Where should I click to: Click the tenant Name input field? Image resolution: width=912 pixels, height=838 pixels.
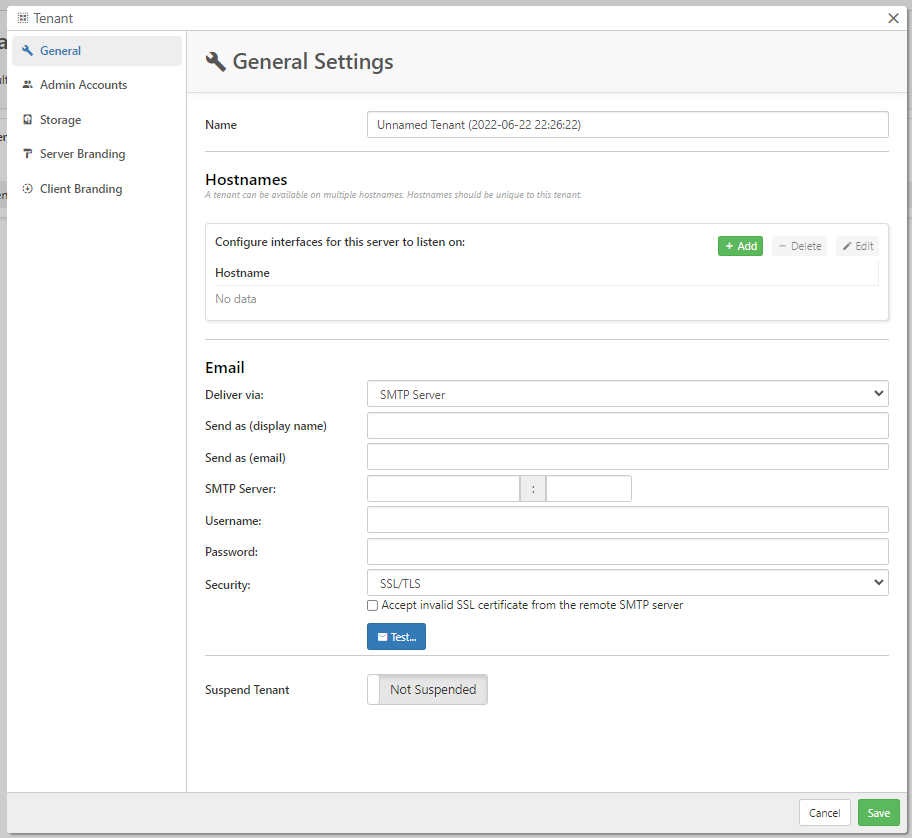[627, 125]
